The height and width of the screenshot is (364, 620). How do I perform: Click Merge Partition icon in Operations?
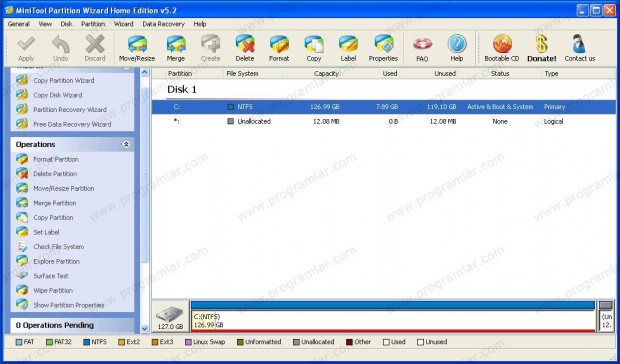click(22, 203)
